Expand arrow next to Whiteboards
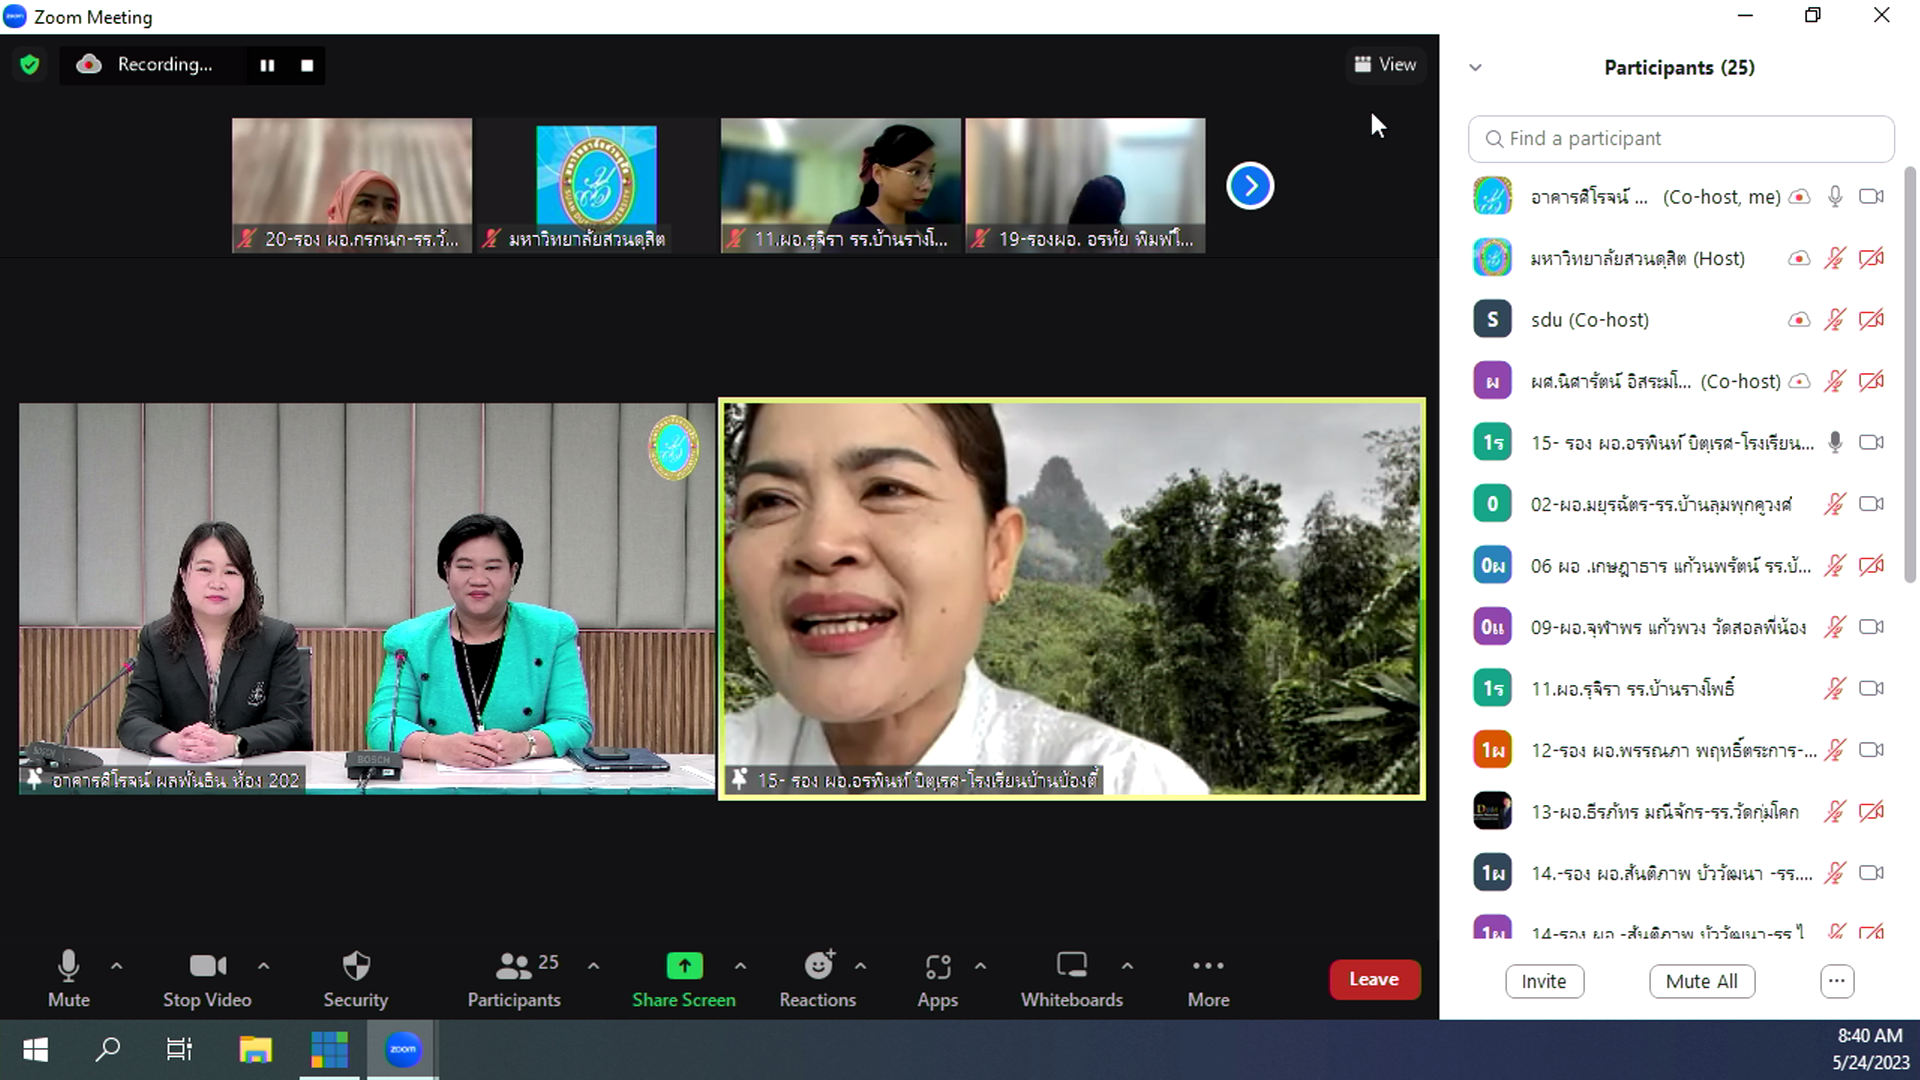 pyautogui.click(x=1127, y=966)
